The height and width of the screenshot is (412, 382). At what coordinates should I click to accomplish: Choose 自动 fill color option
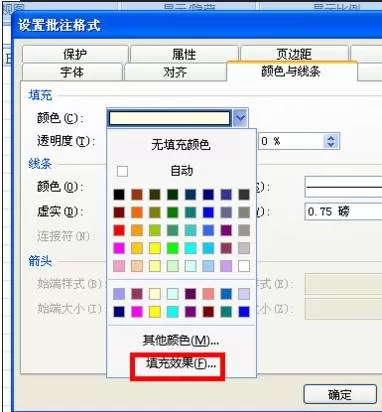point(181,171)
